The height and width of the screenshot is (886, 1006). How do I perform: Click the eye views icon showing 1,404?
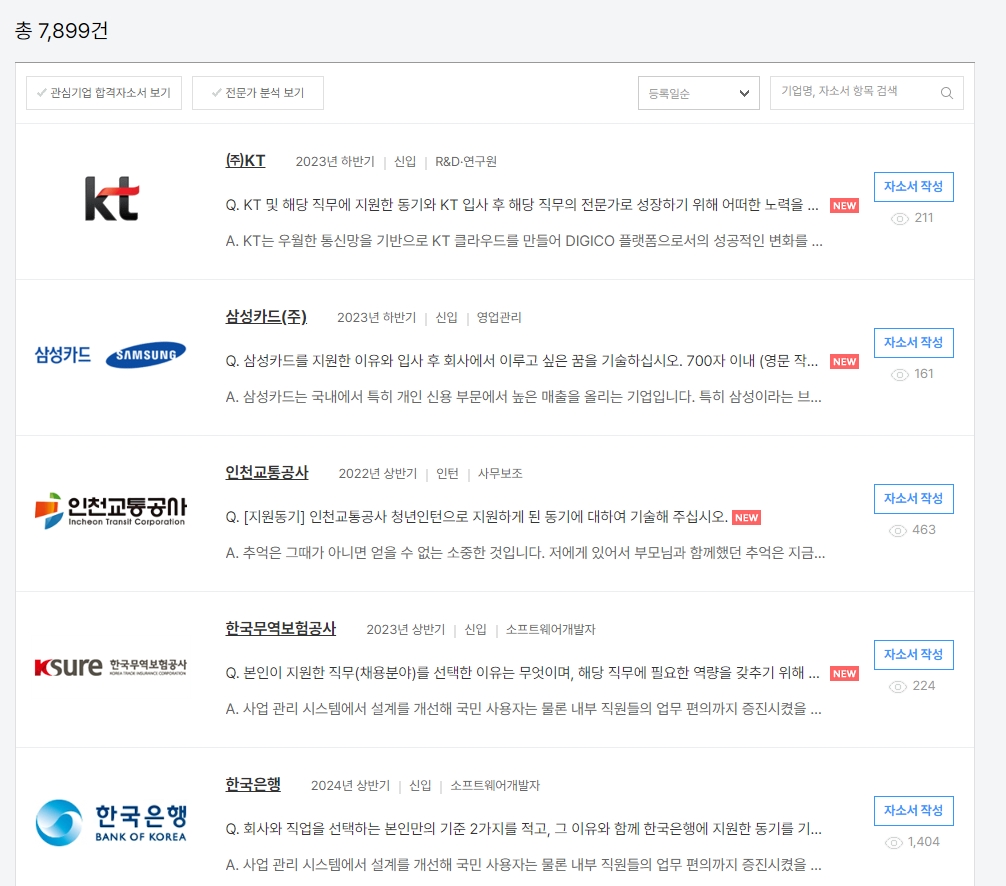pos(894,842)
